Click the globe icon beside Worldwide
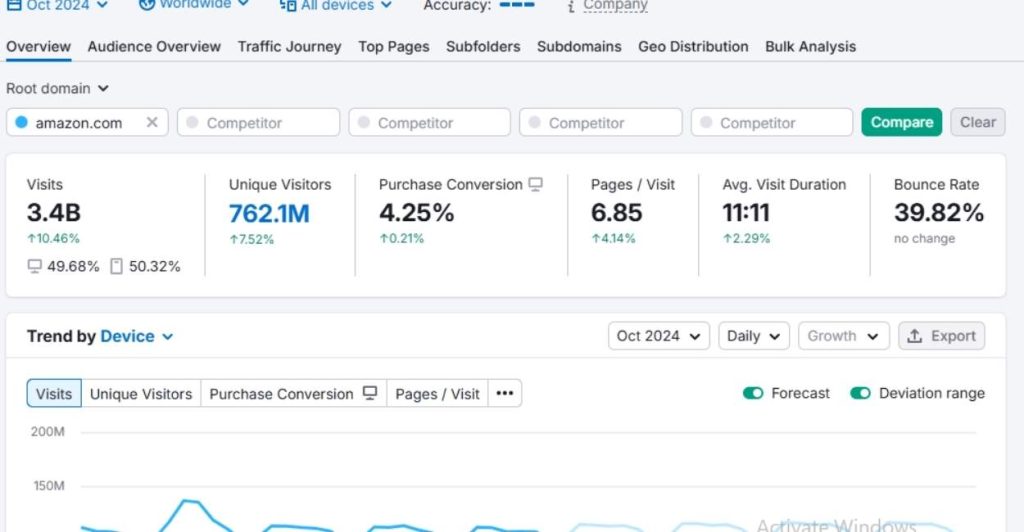 click(146, 5)
